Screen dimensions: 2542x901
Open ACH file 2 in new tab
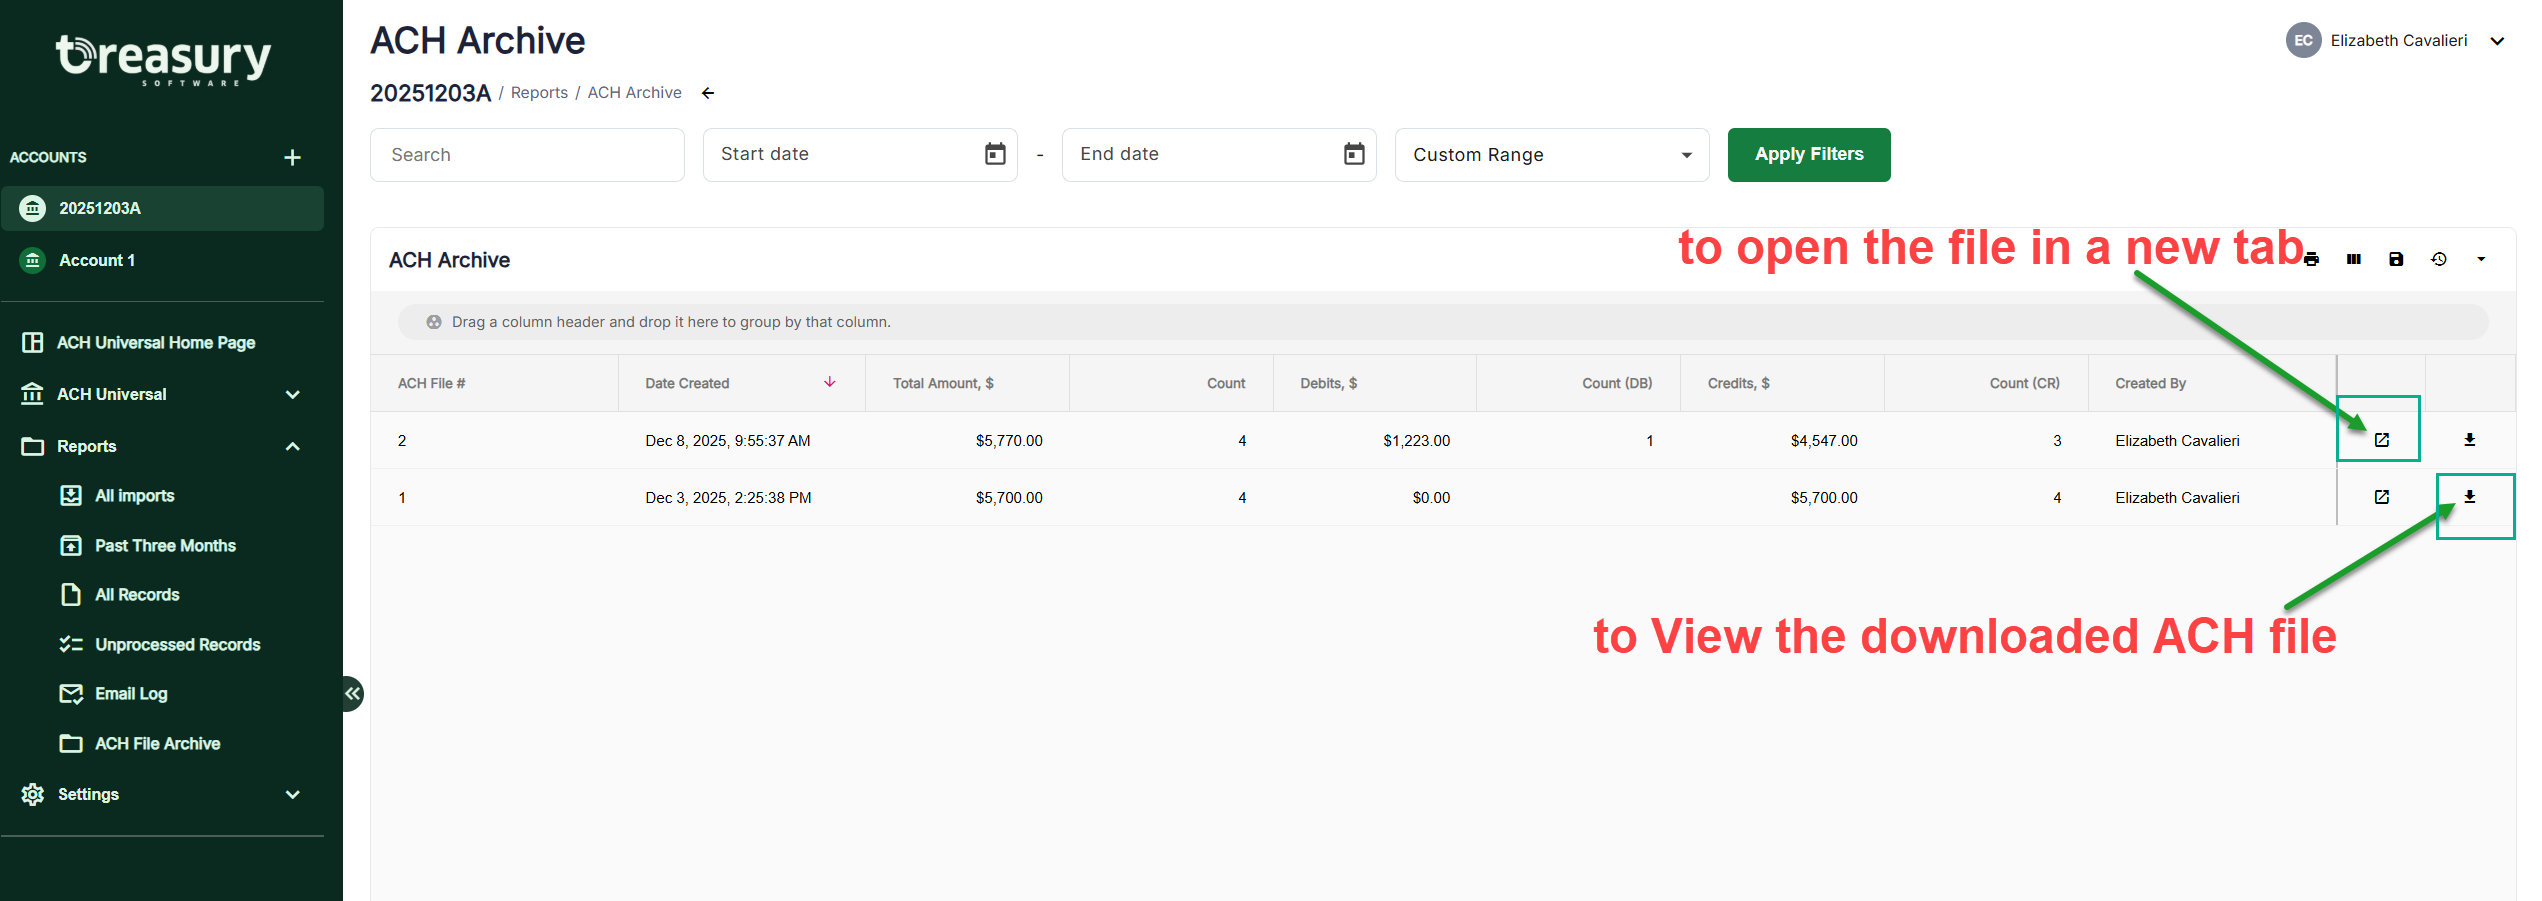tap(2382, 440)
